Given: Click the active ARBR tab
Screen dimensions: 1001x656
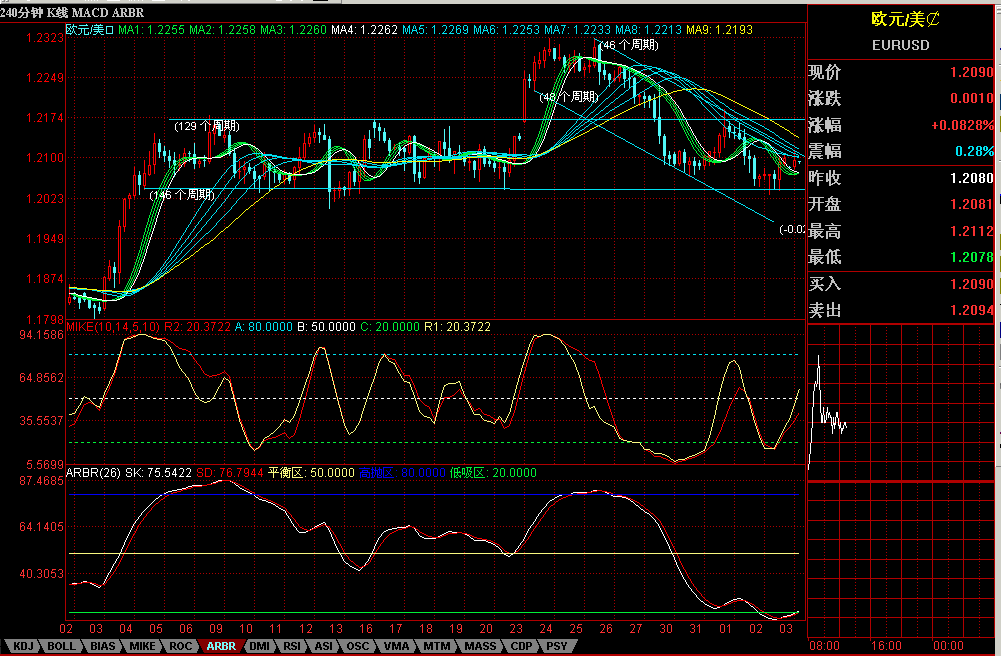Looking at the screenshot, I should pos(221,646).
